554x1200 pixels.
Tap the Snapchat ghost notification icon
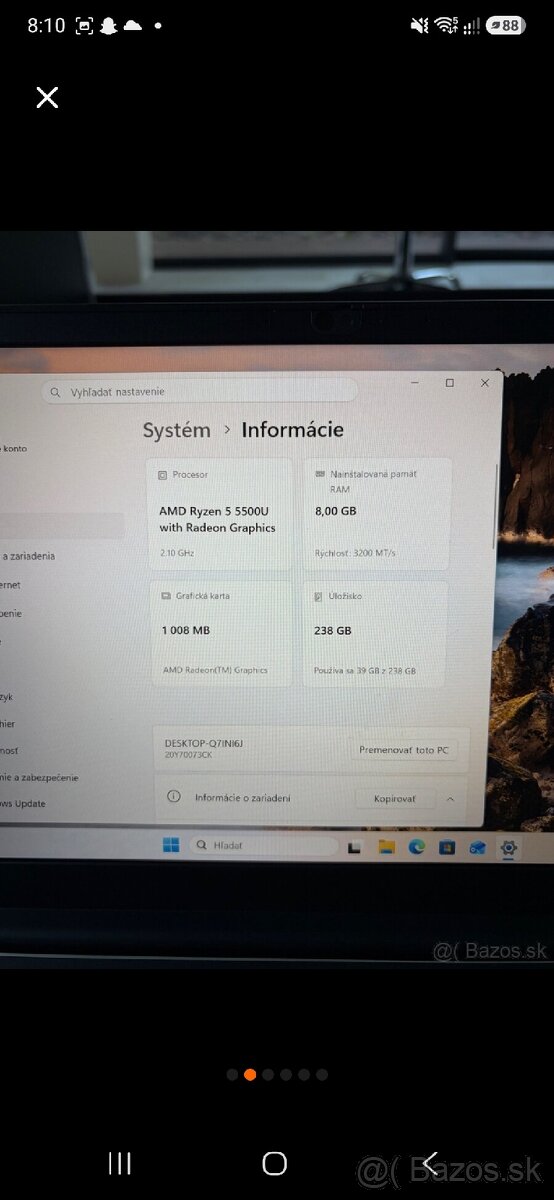coord(108,26)
